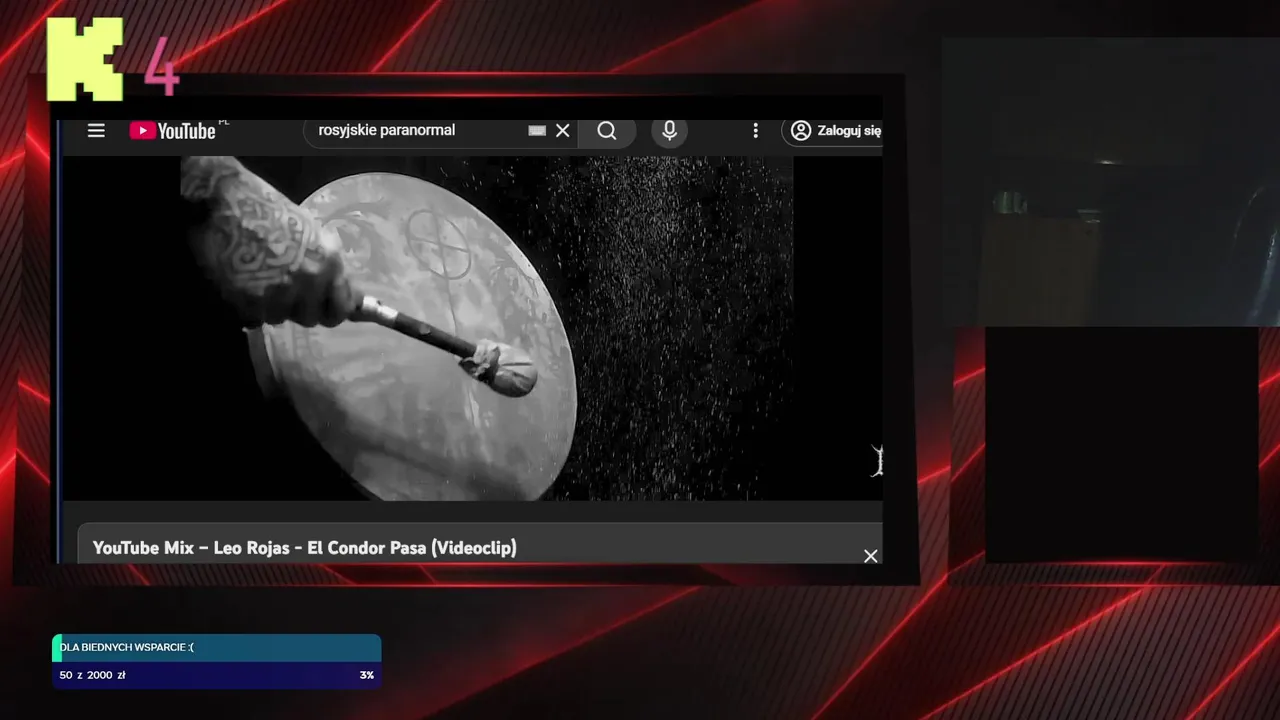Close the YouTube Mix playlist panel

[871, 556]
